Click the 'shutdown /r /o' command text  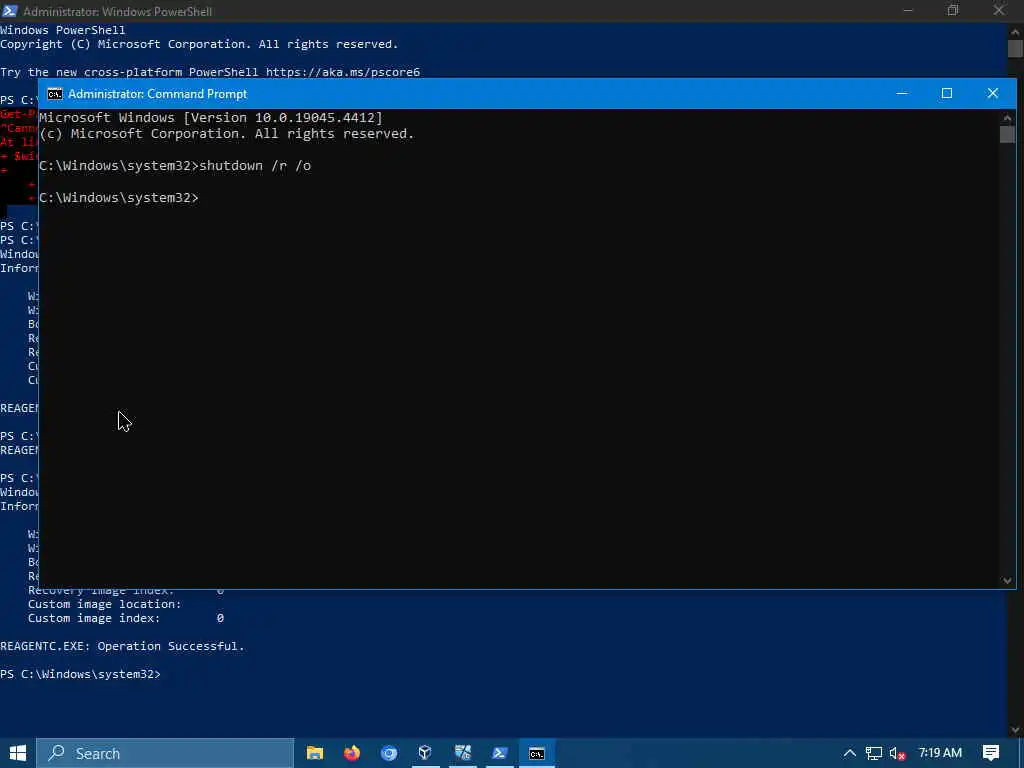[255, 166]
